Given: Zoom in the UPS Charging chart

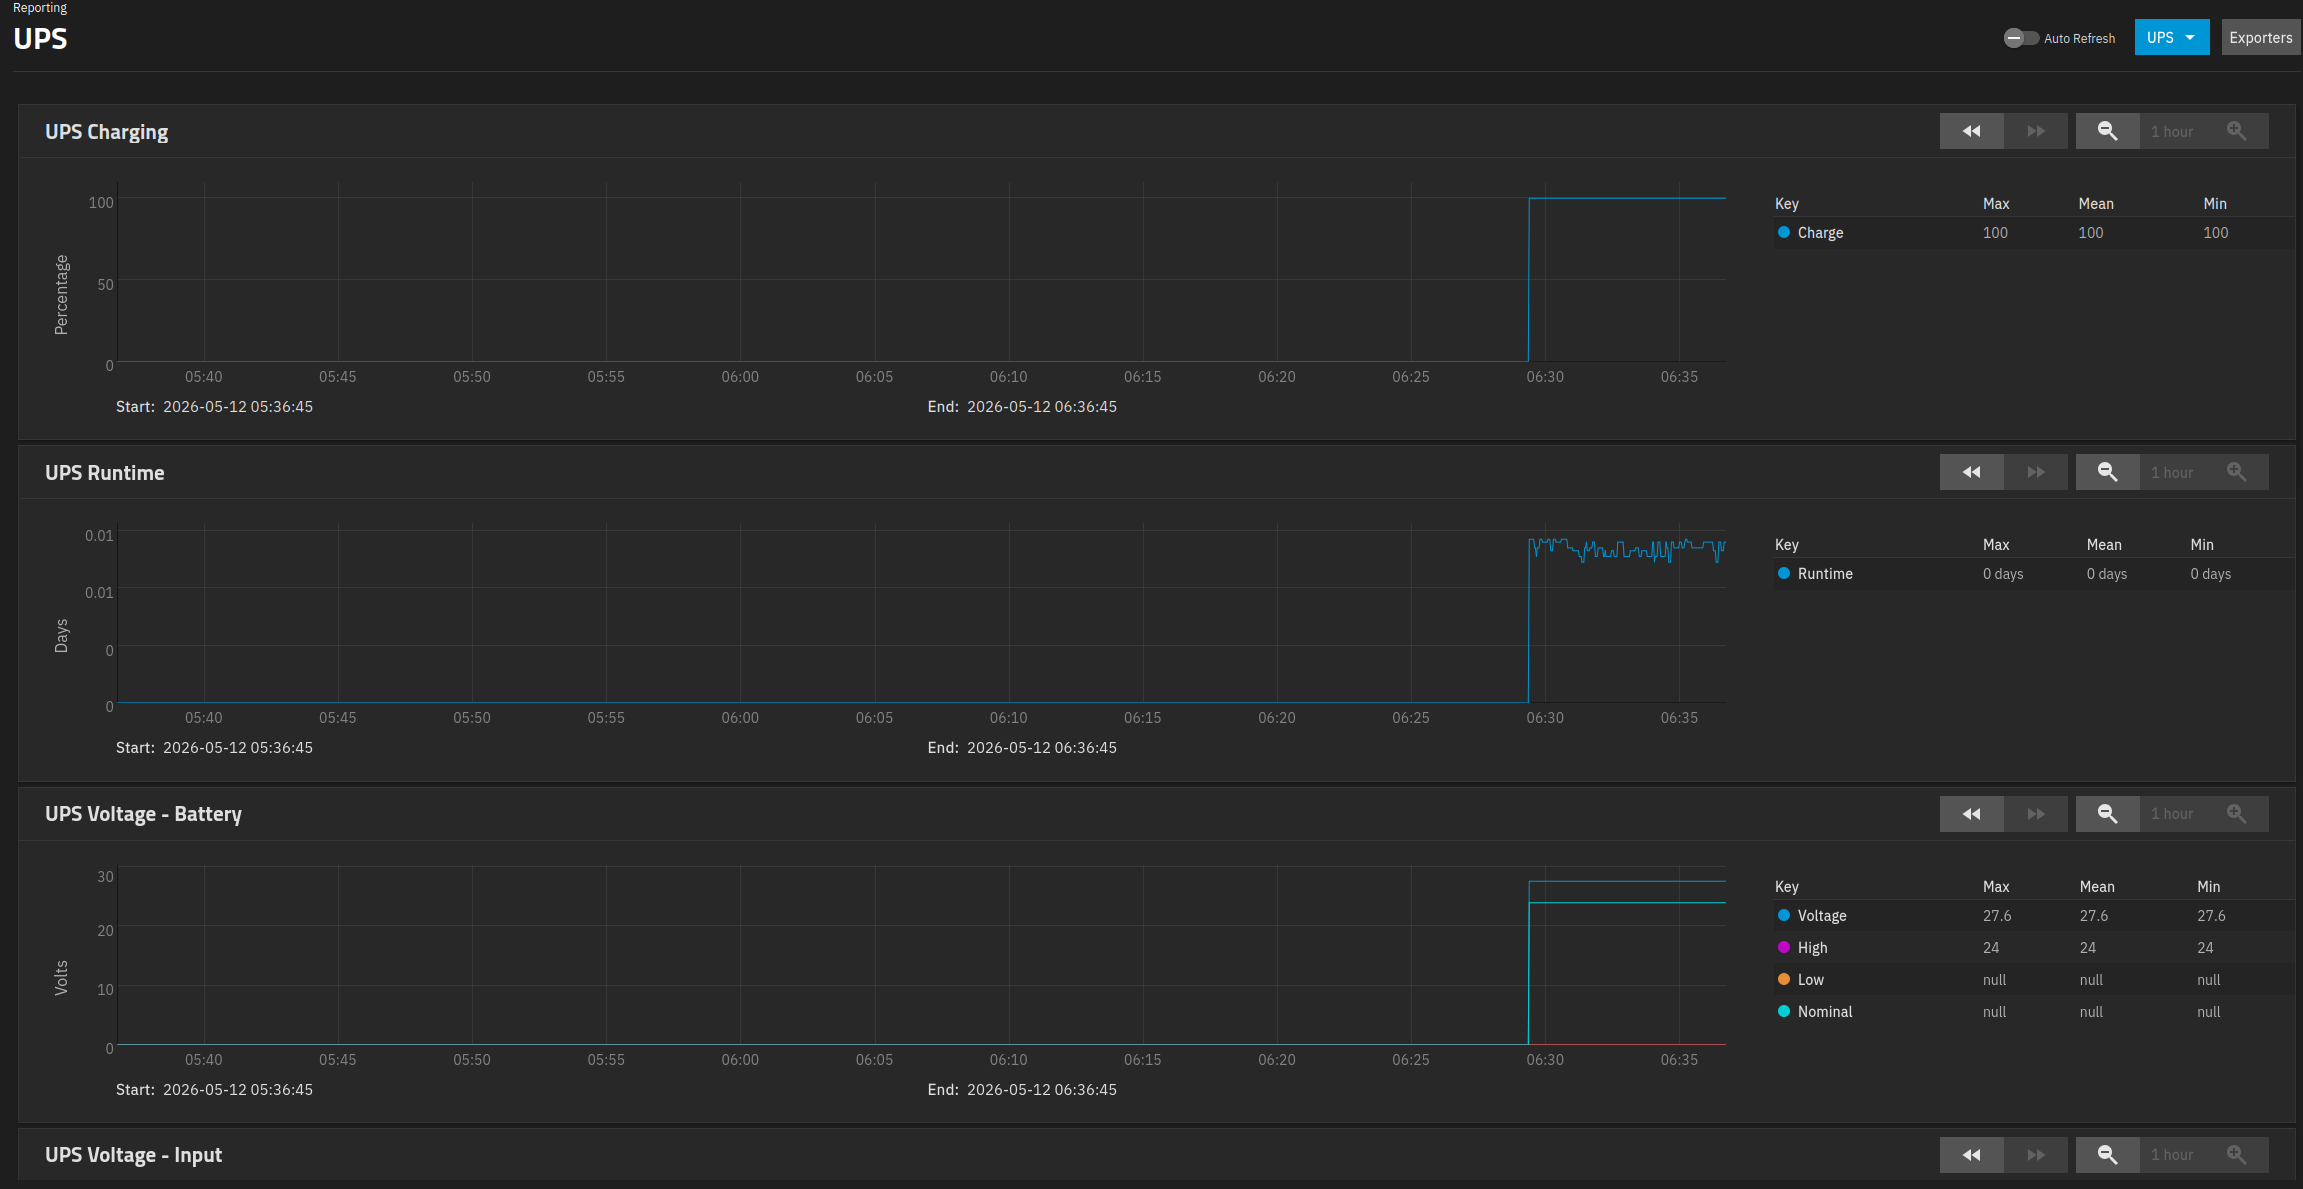Looking at the screenshot, I should tap(2237, 131).
